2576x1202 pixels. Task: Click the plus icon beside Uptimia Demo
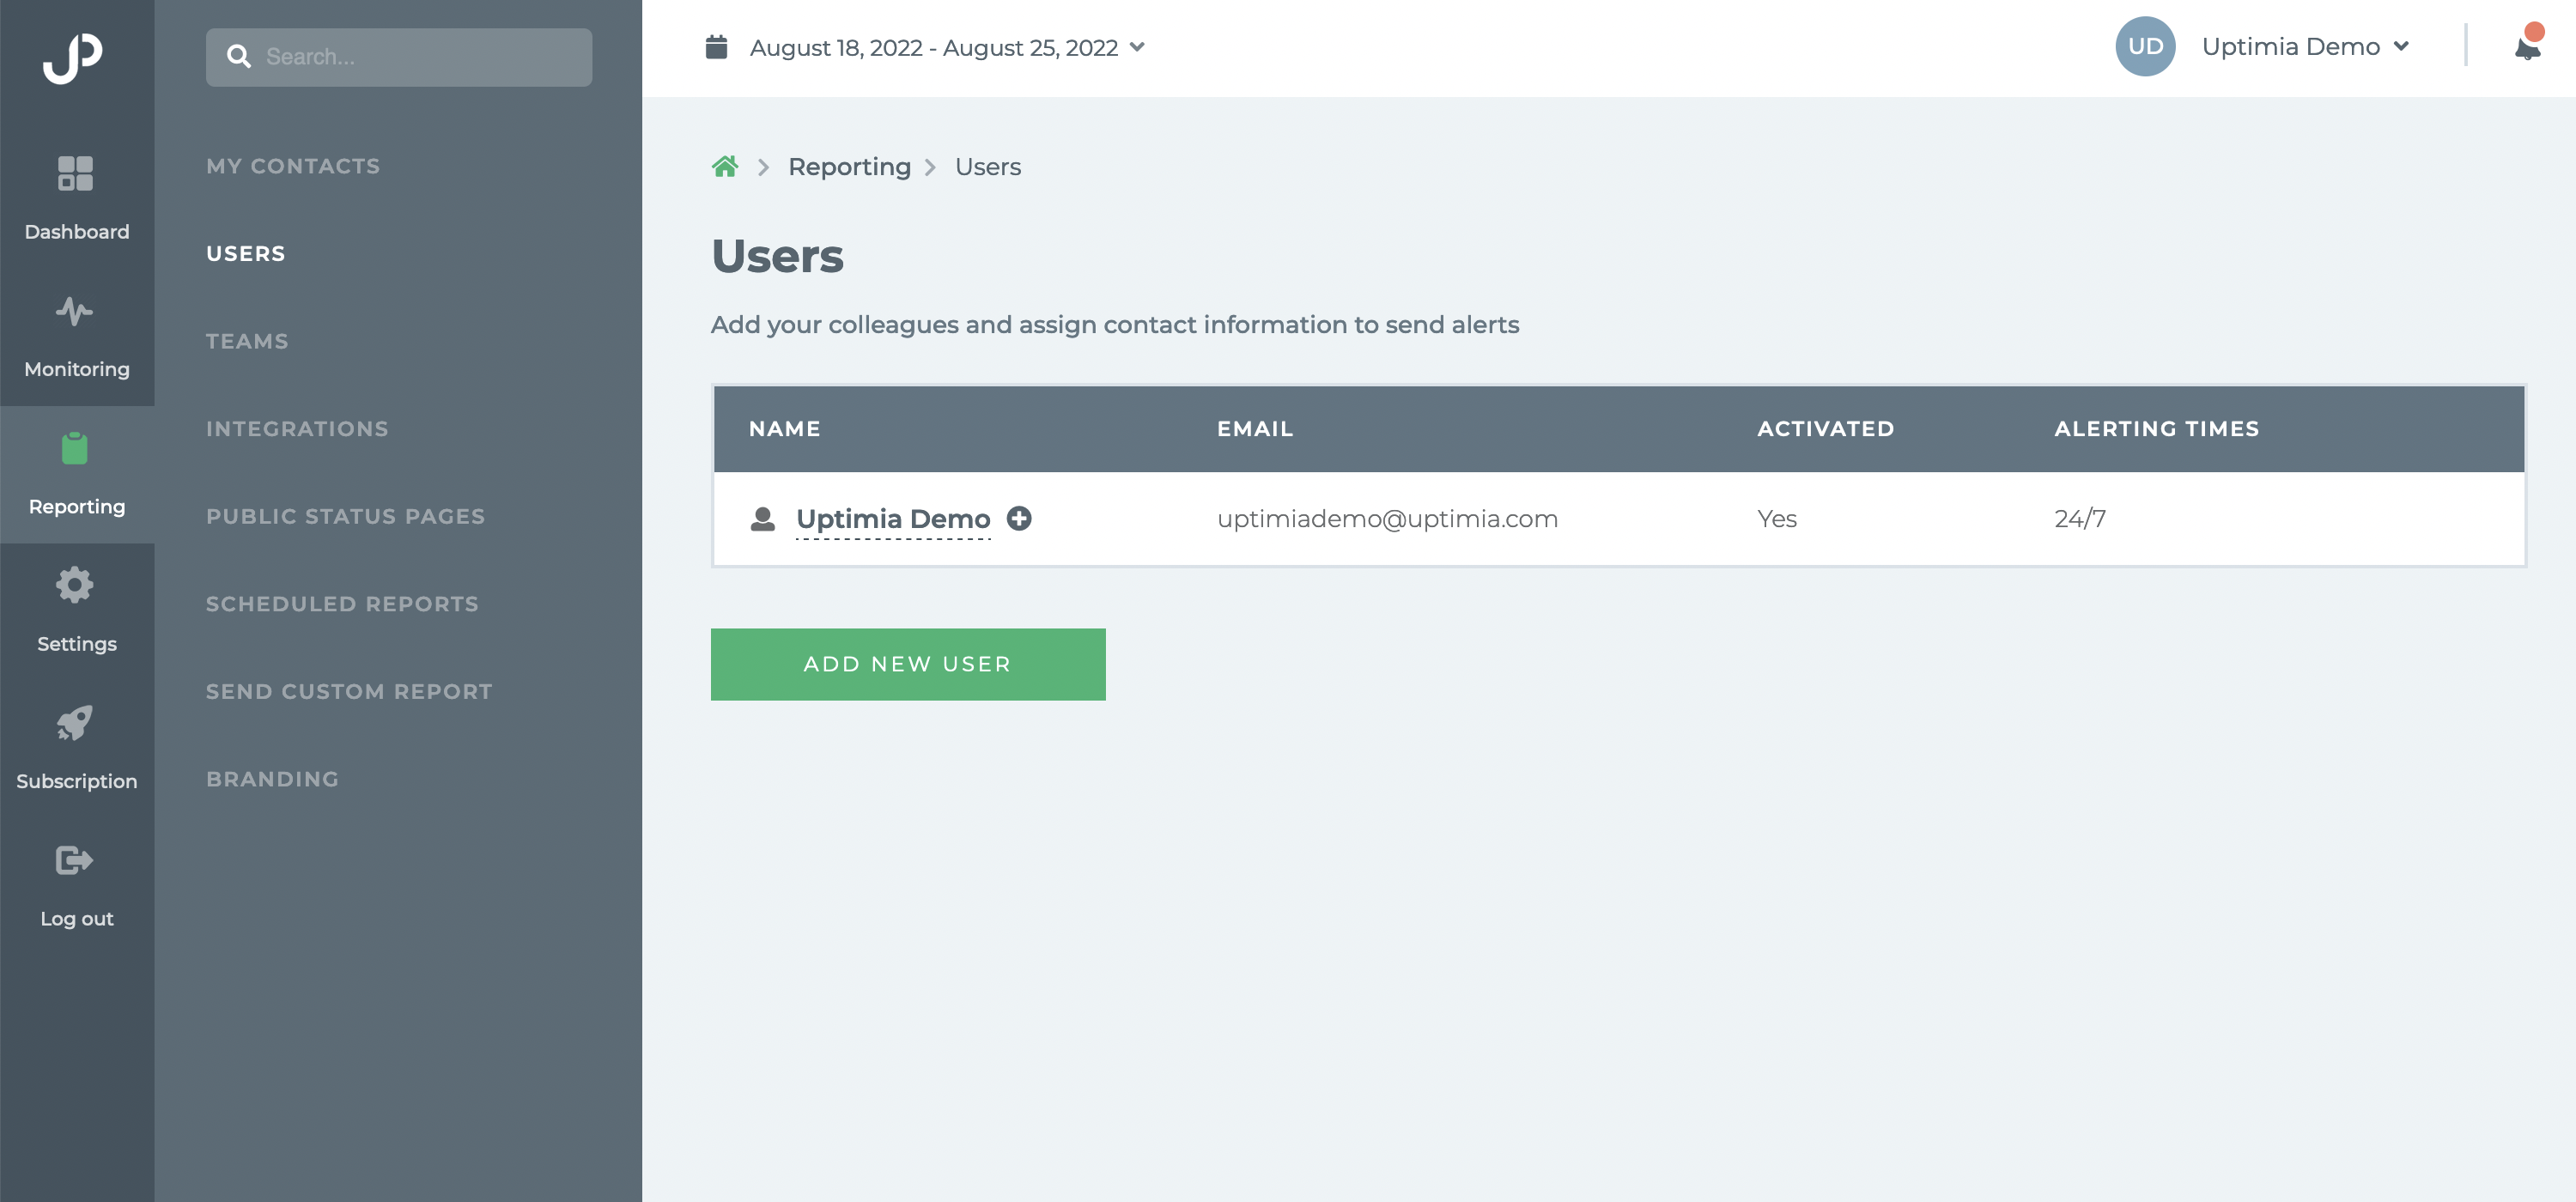click(1019, 518)
